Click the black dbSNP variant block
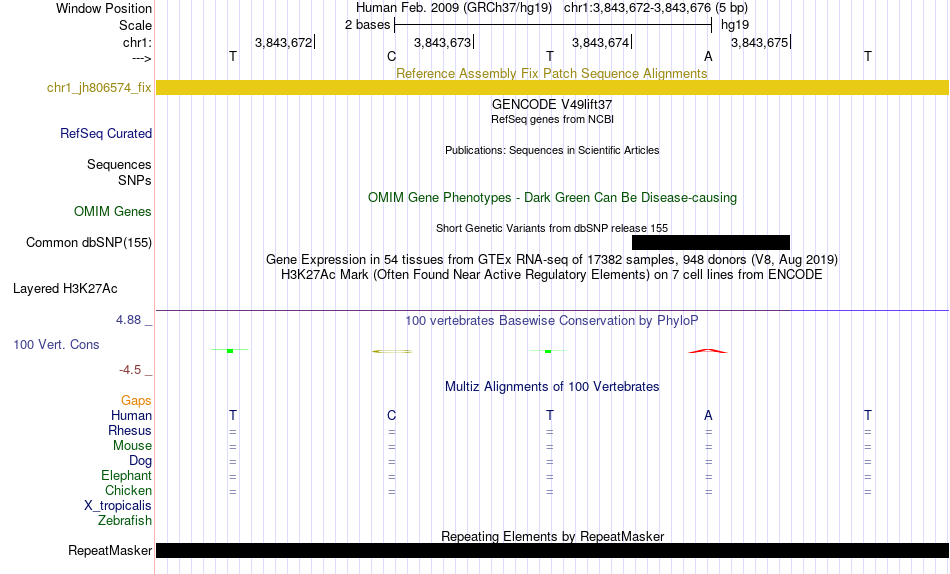 click(711, 242)
